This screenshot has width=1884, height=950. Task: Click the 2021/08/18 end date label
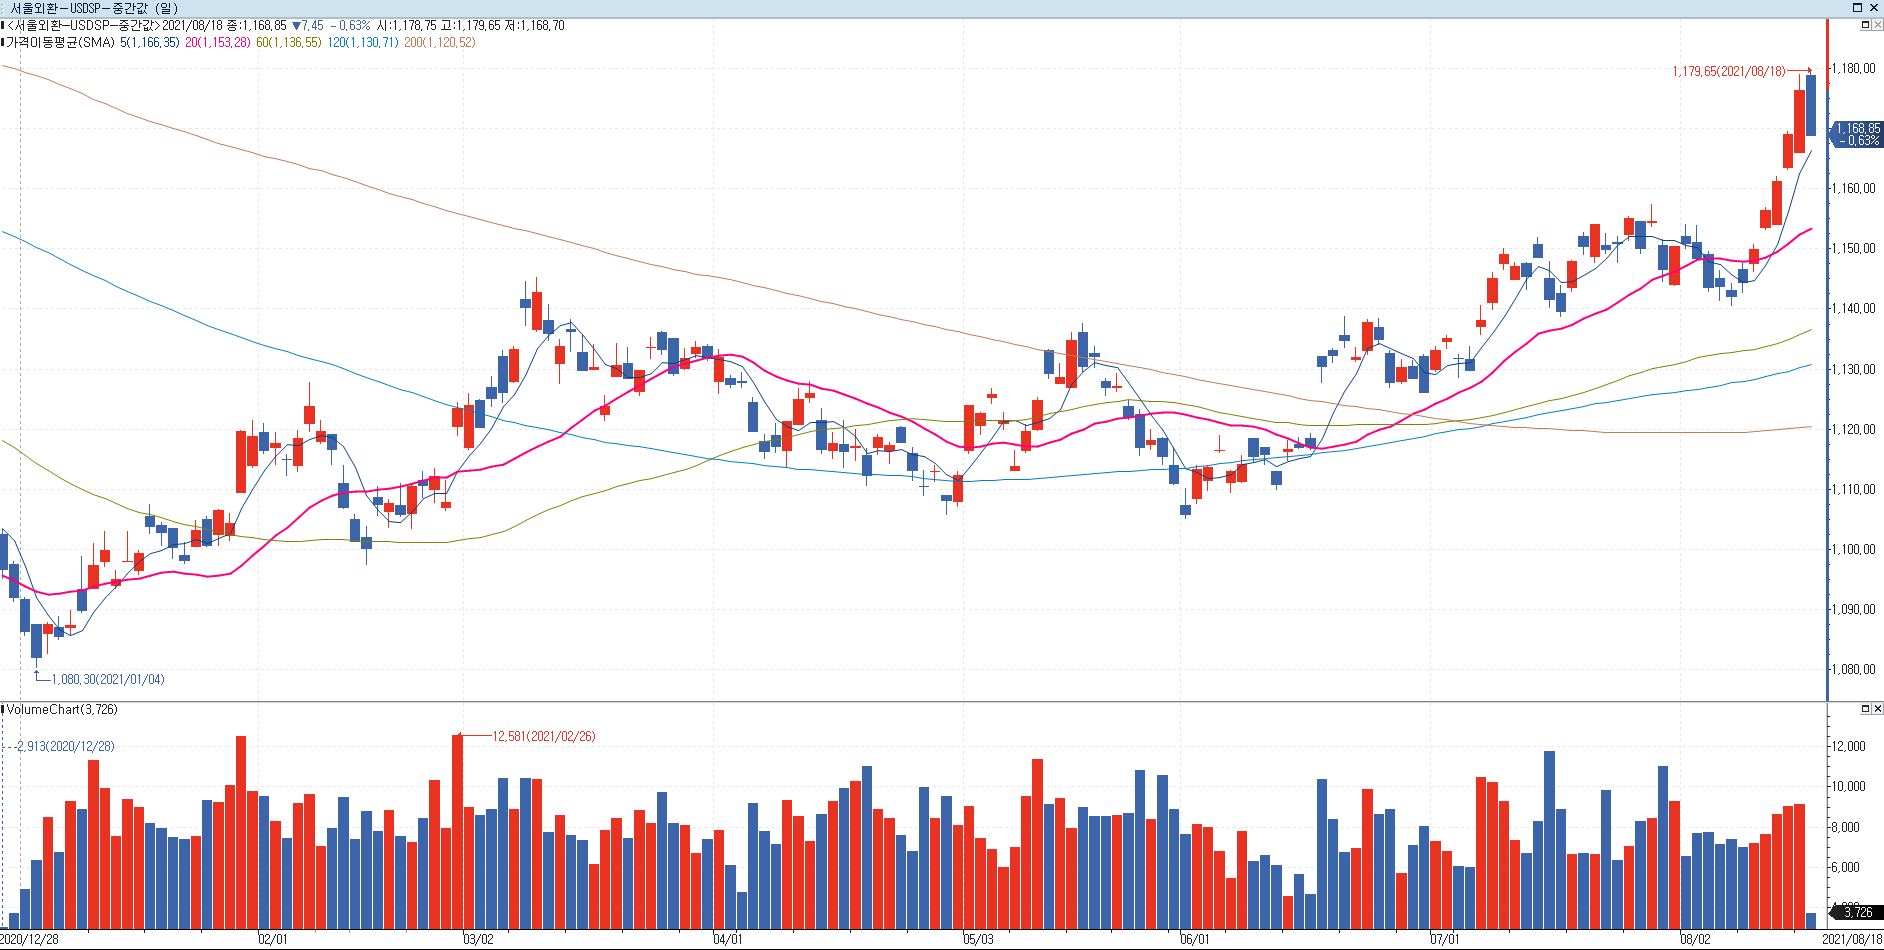coord(1852,940)
